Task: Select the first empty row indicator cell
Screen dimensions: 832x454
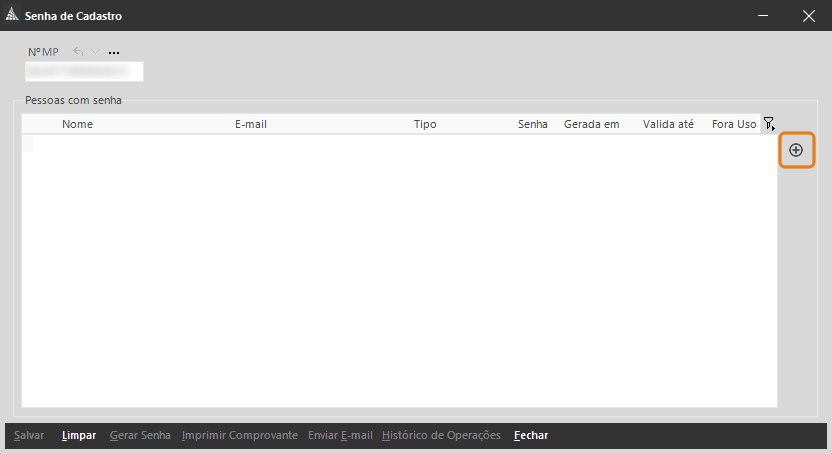Action: coord(28,144)
